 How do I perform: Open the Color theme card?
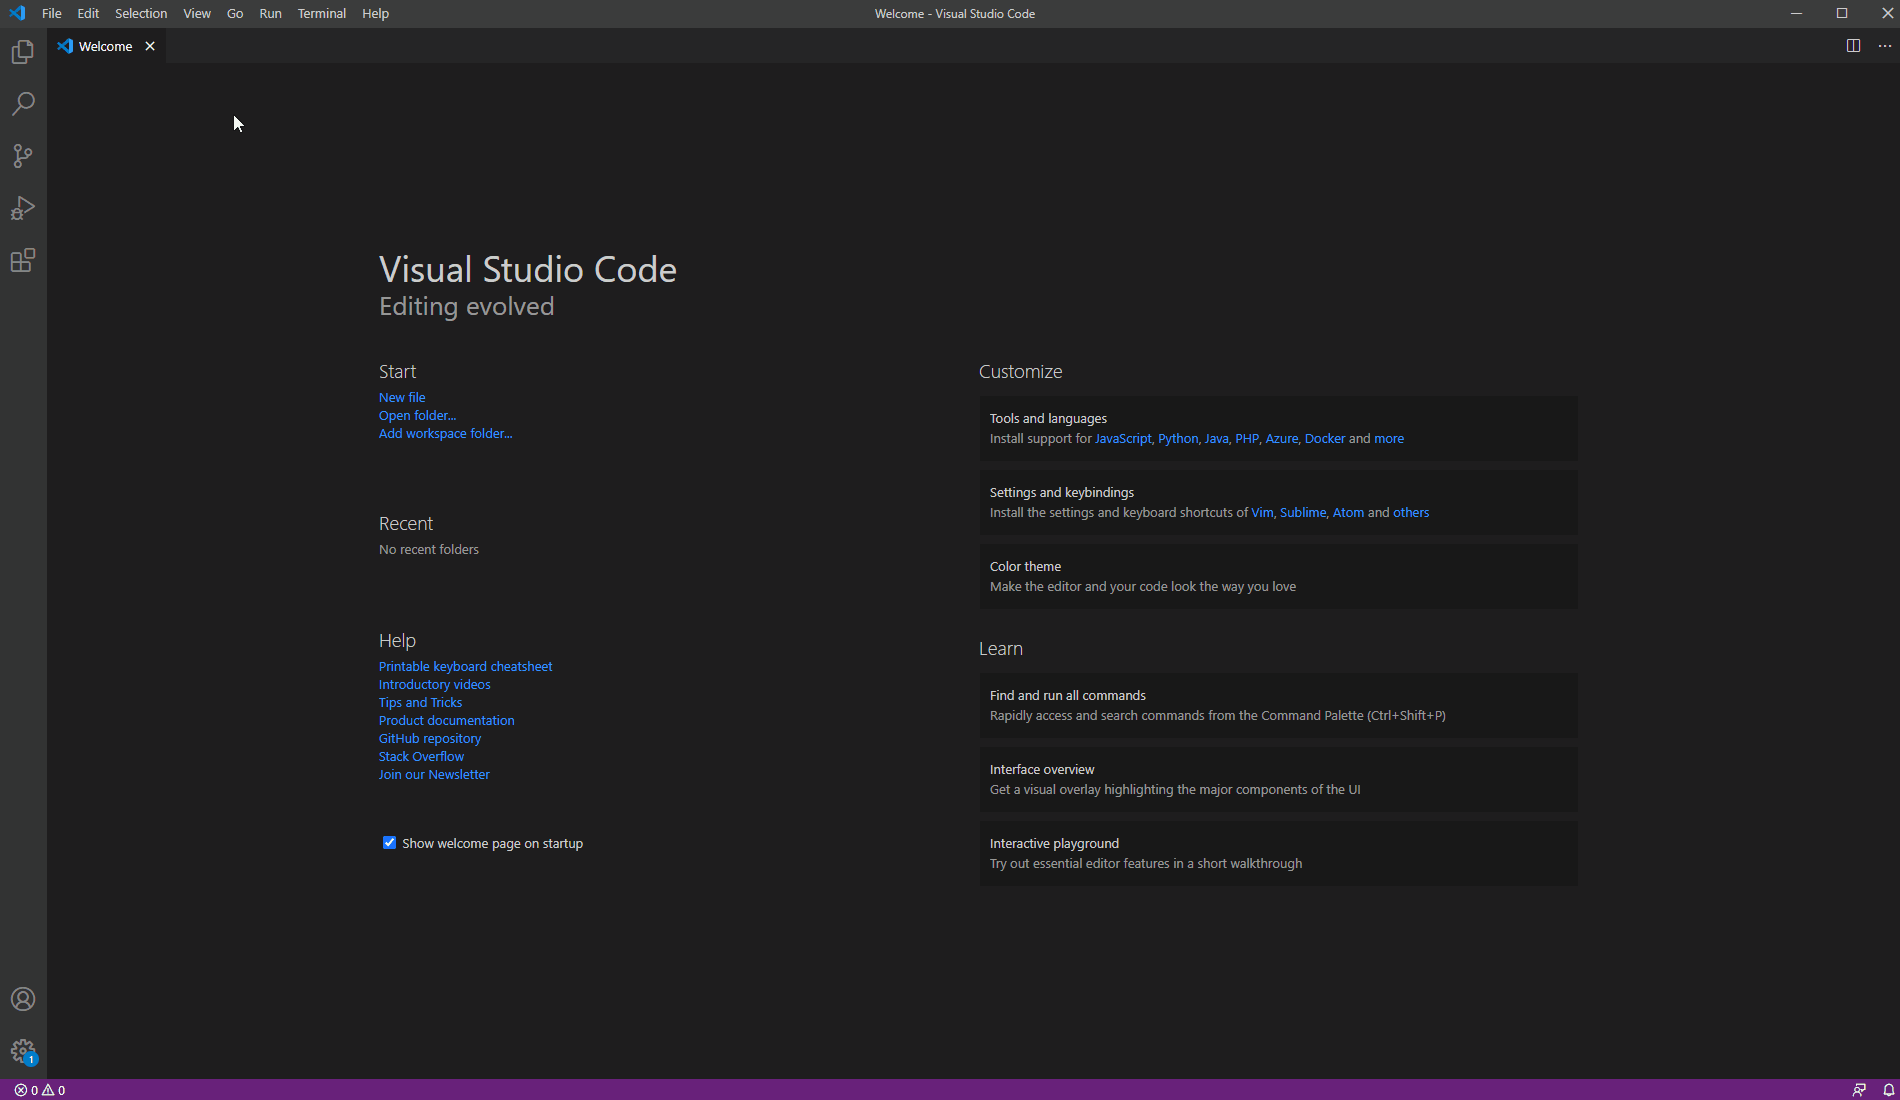click(x=1278, y=576)
